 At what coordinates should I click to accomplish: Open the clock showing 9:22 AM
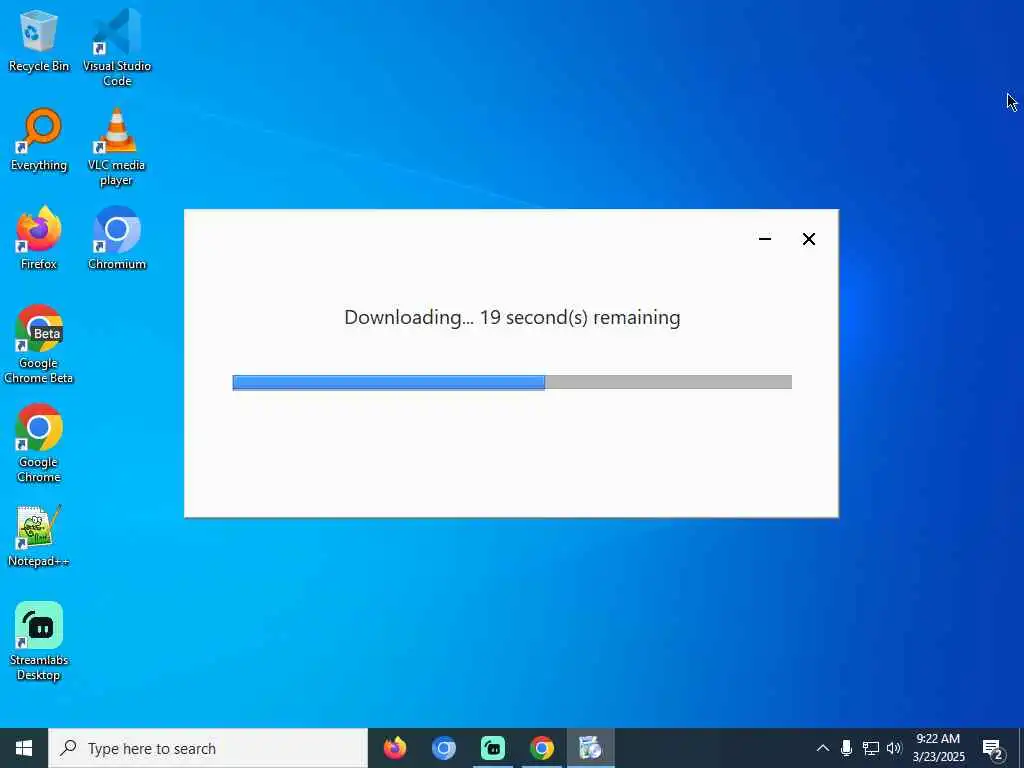938,748
